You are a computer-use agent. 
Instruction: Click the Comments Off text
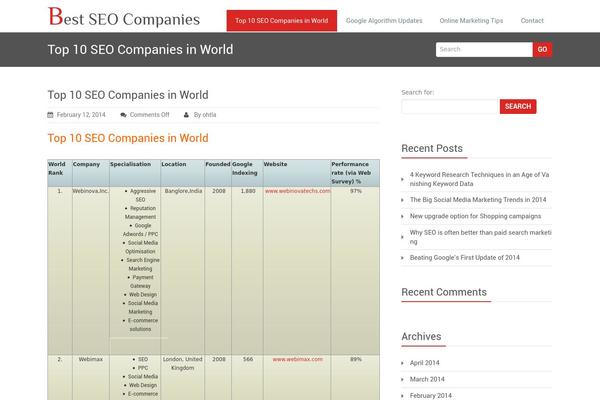(x=149, y=115)
